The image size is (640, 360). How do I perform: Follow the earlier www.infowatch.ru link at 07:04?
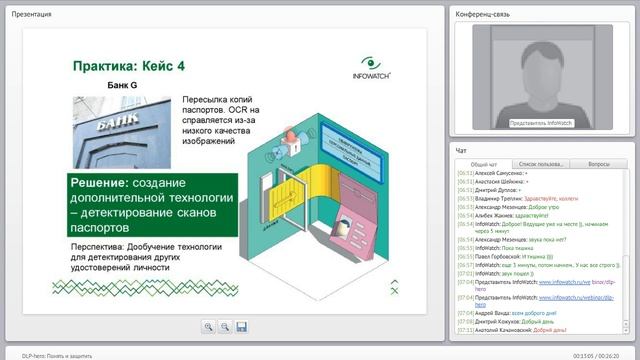(564, 282)
